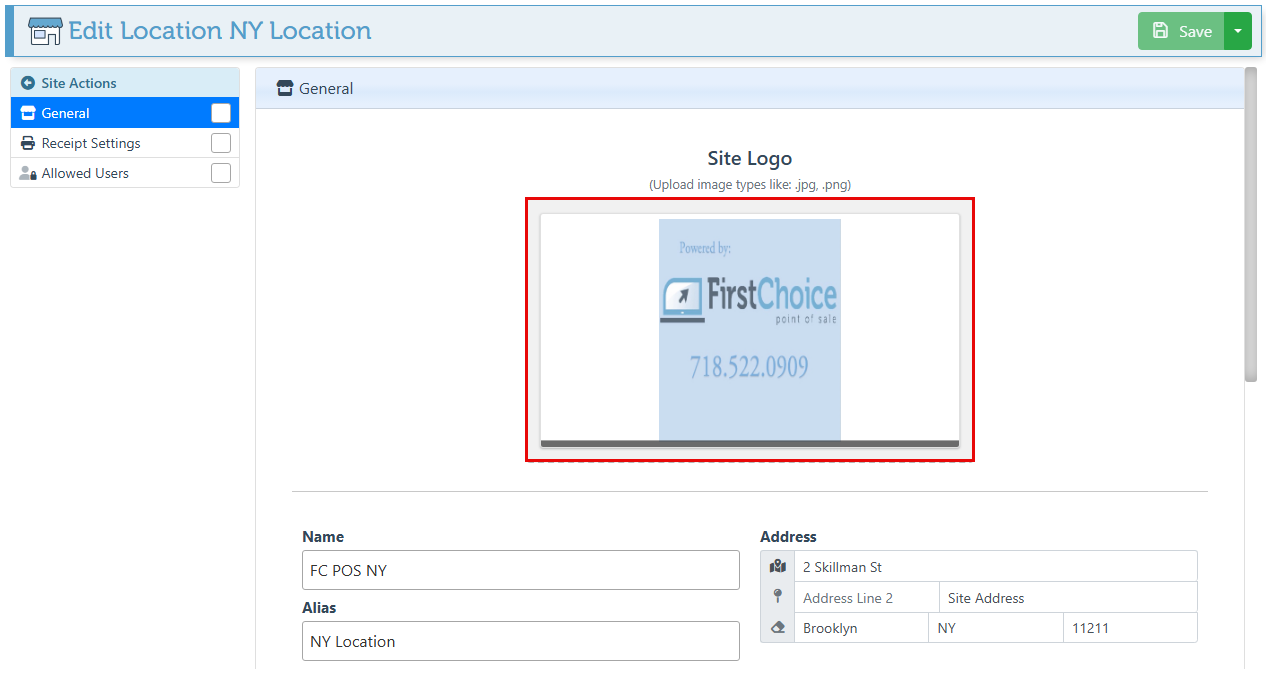Click the pin icon beside Address Line 2
1266x676 pixels.
pyautogui.click(x=778, y=597)
